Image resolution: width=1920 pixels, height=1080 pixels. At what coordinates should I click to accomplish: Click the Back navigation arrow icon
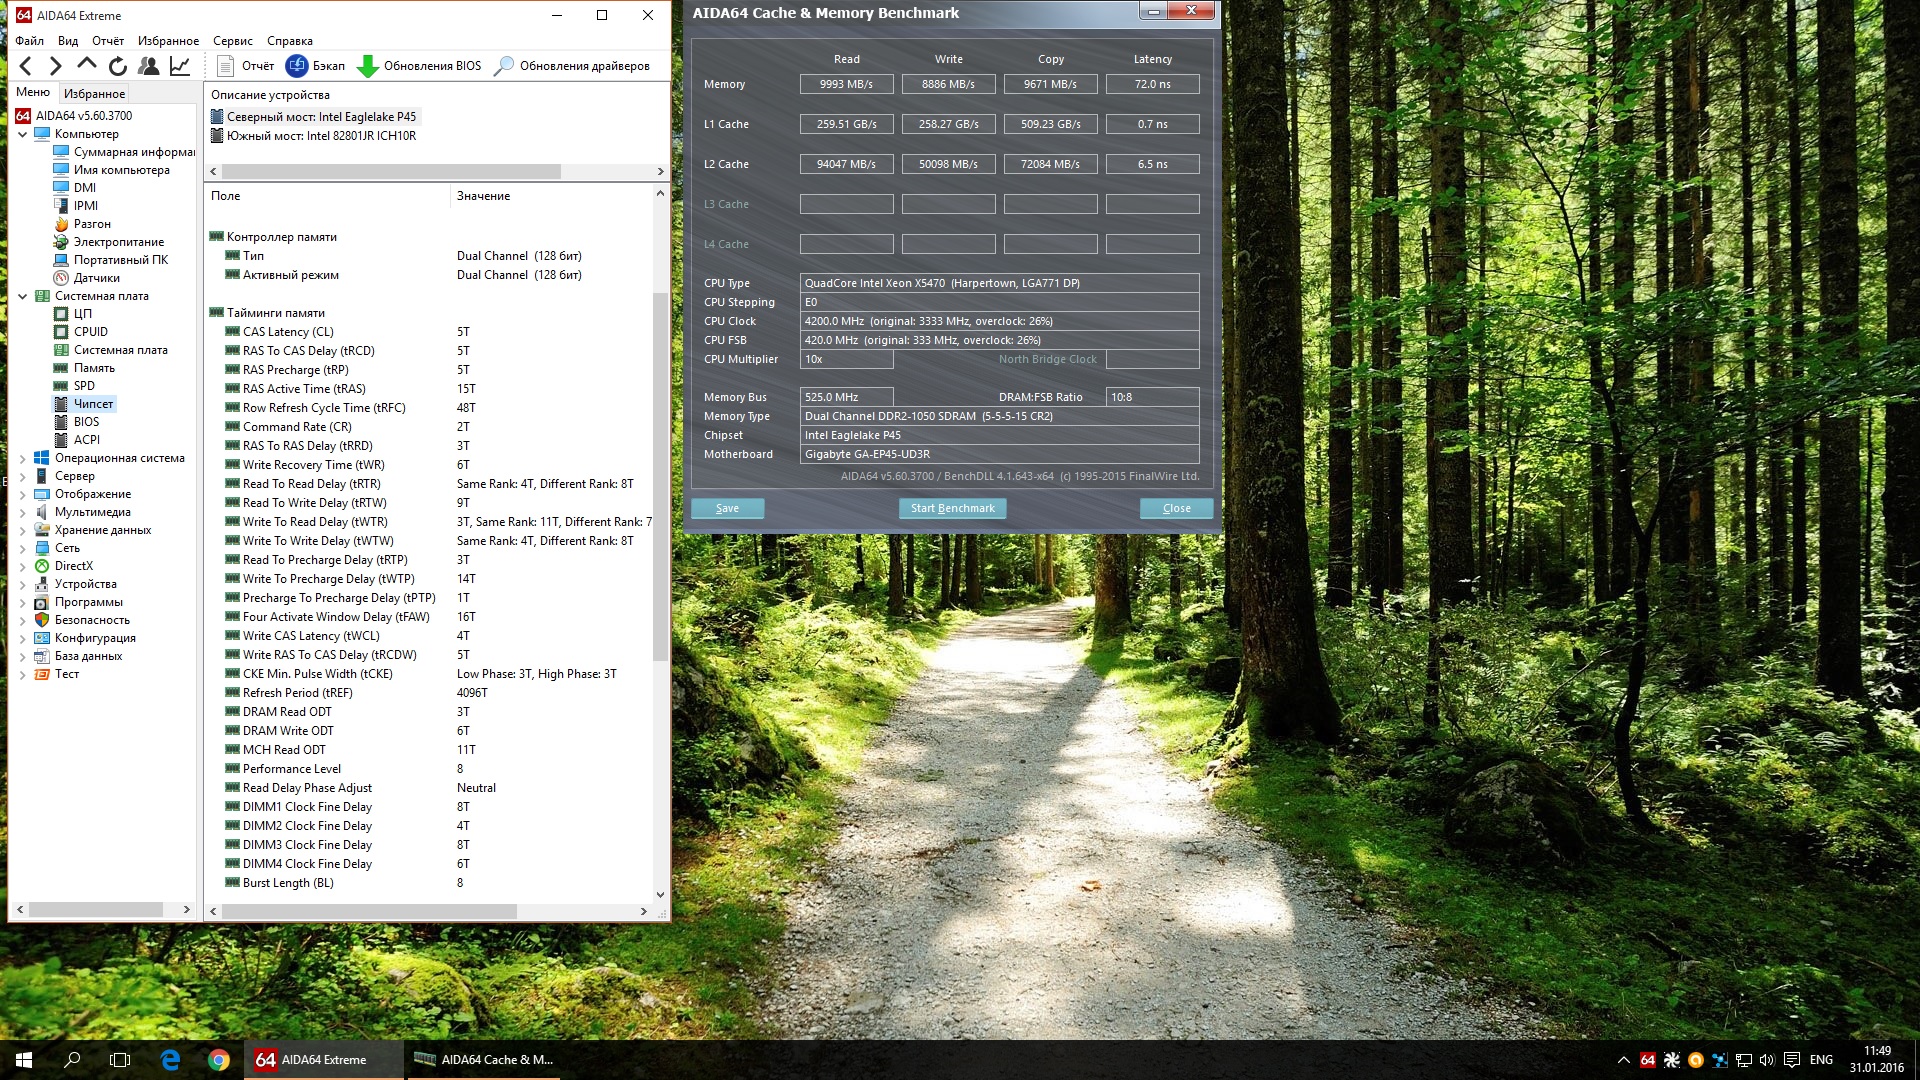pos(26,66)
